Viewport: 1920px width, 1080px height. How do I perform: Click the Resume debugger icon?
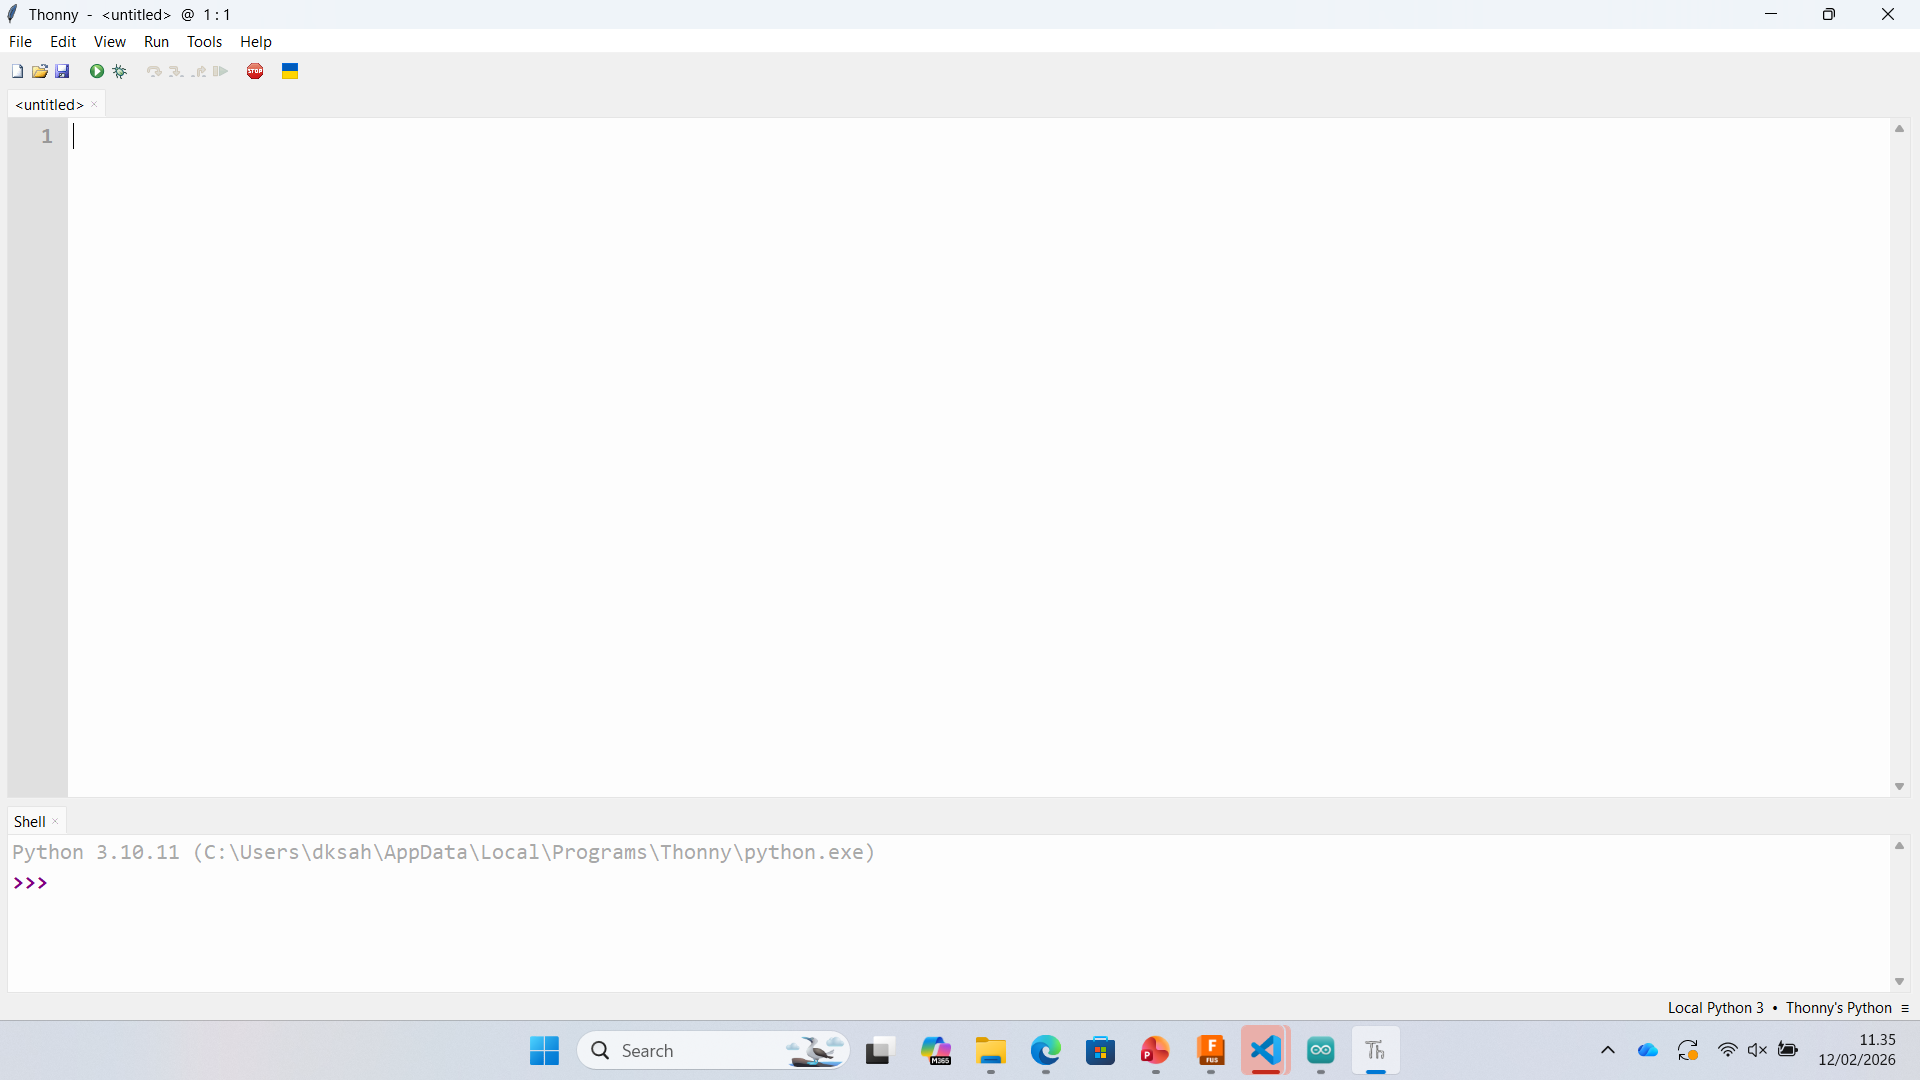coord(221,71)
